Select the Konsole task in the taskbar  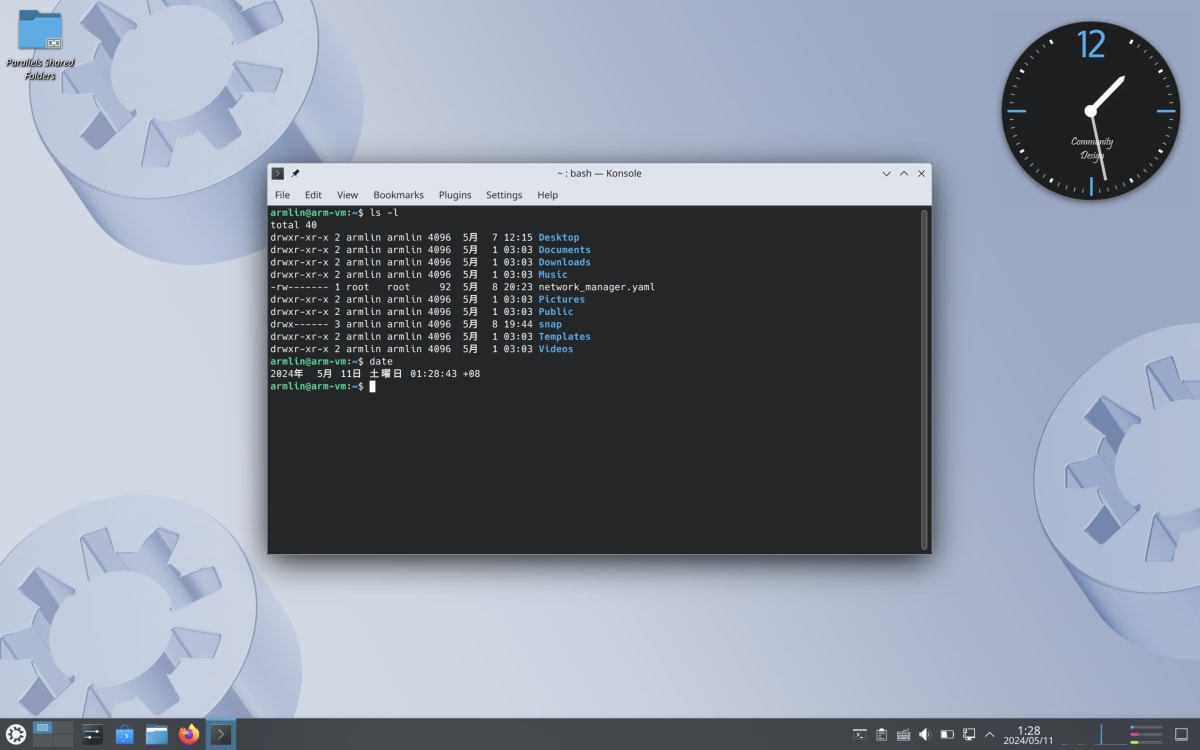click(x=221, y=734)
